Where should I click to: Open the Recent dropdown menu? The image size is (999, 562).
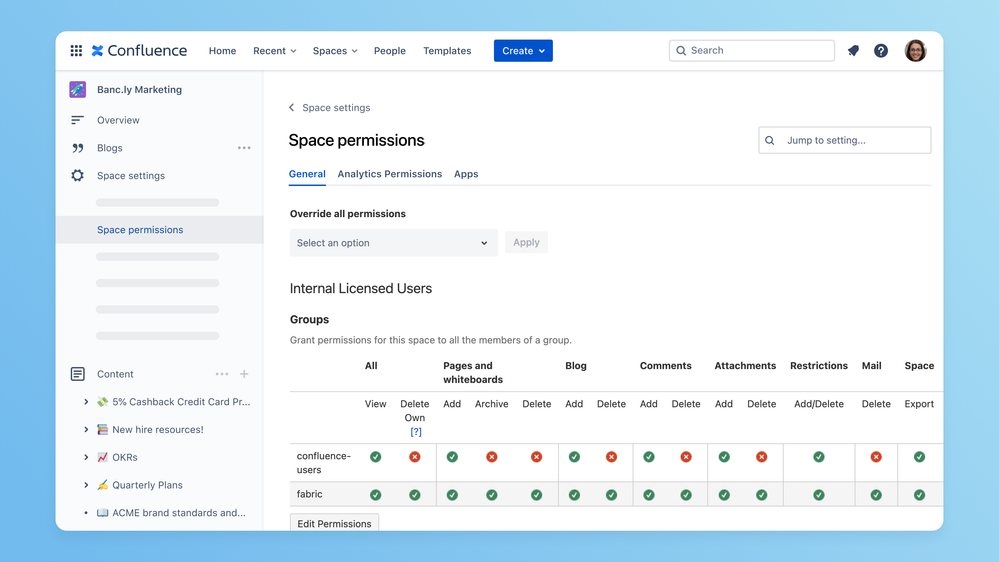(275, 50)
